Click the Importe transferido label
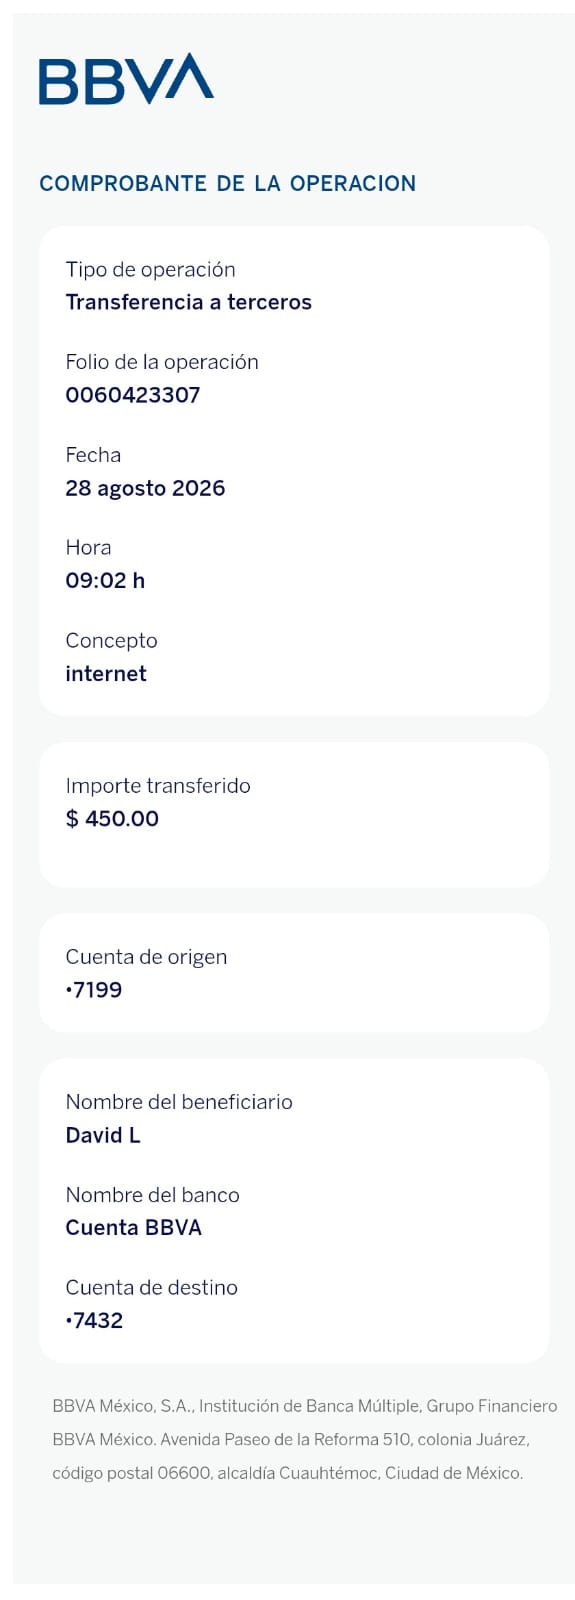Viewport: 575px width, 1600px height. click(158, 786)
